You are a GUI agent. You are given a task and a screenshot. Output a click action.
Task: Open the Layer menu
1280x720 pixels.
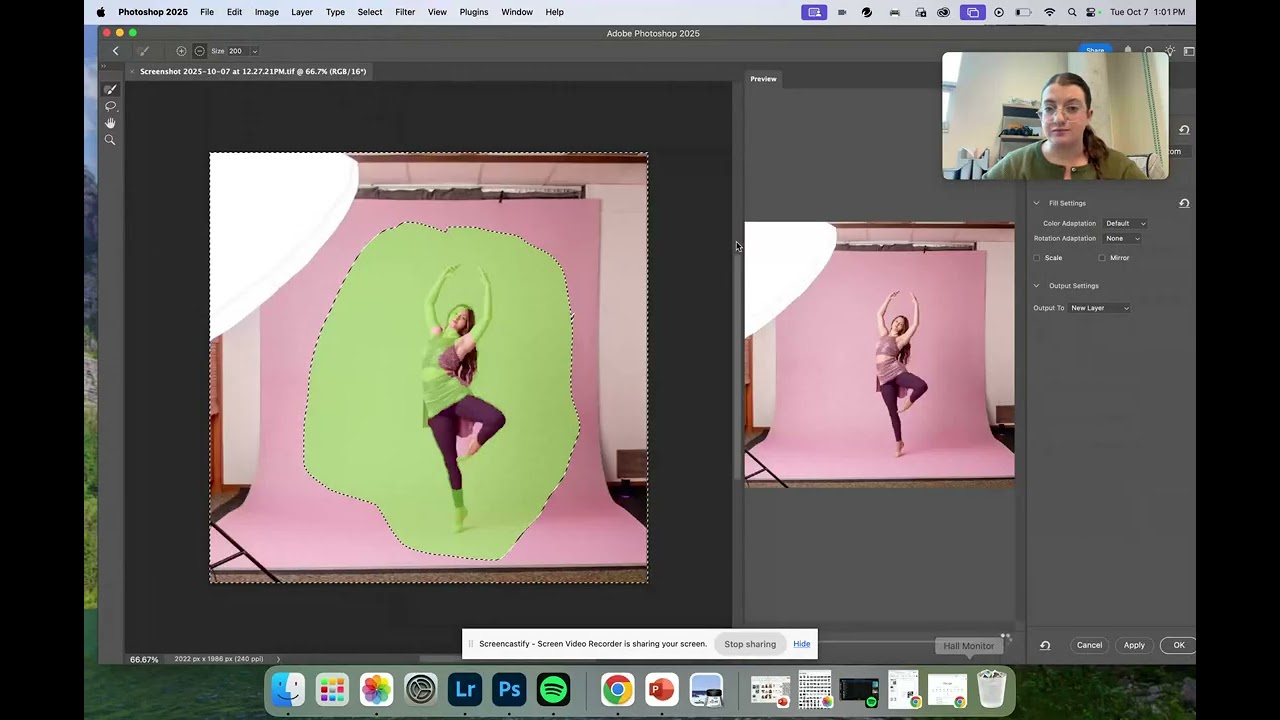click(302, 12)
